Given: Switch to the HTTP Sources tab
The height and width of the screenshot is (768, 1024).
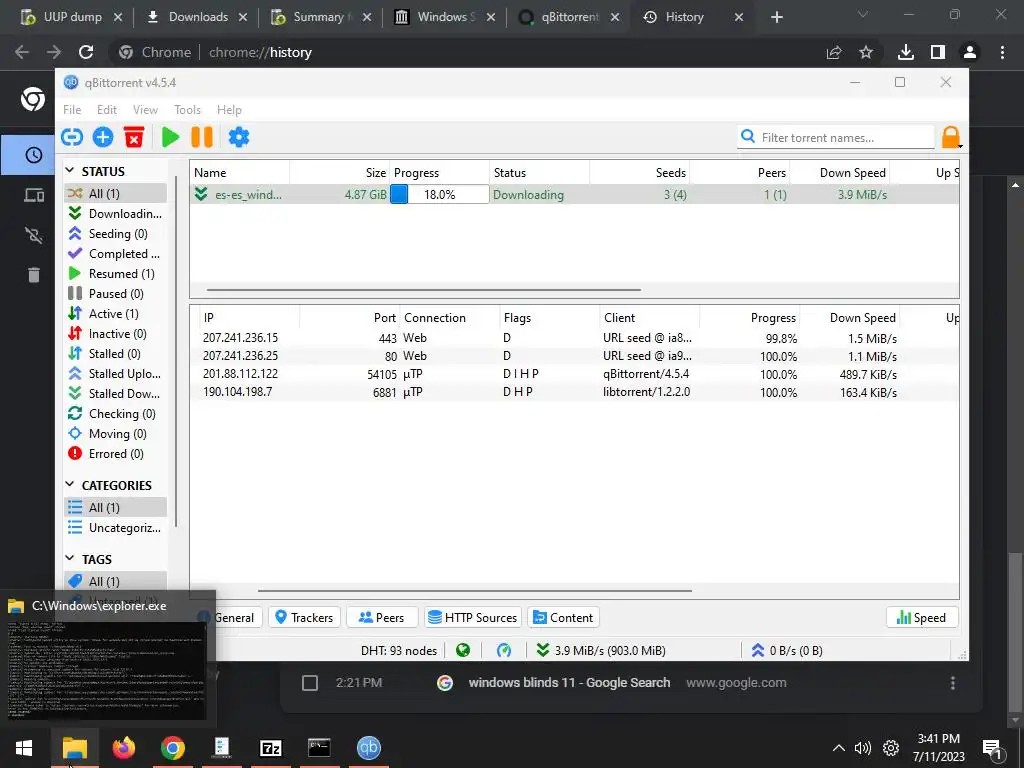Looking at the screenshot, I should pos(473,617).
